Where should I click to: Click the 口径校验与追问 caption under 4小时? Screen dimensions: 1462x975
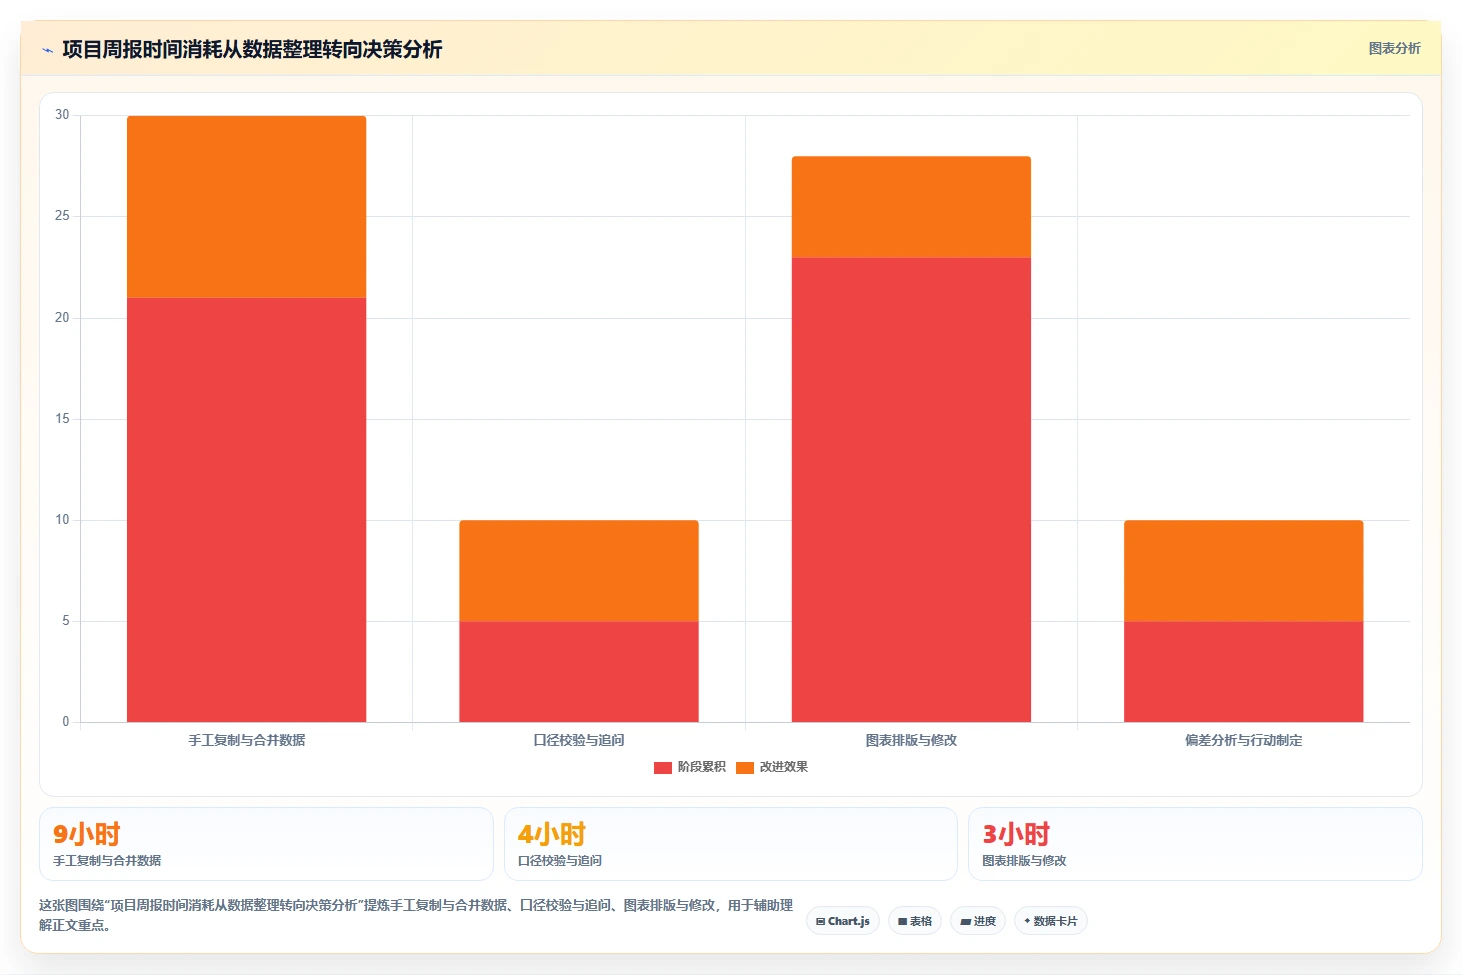coord(560,860)
